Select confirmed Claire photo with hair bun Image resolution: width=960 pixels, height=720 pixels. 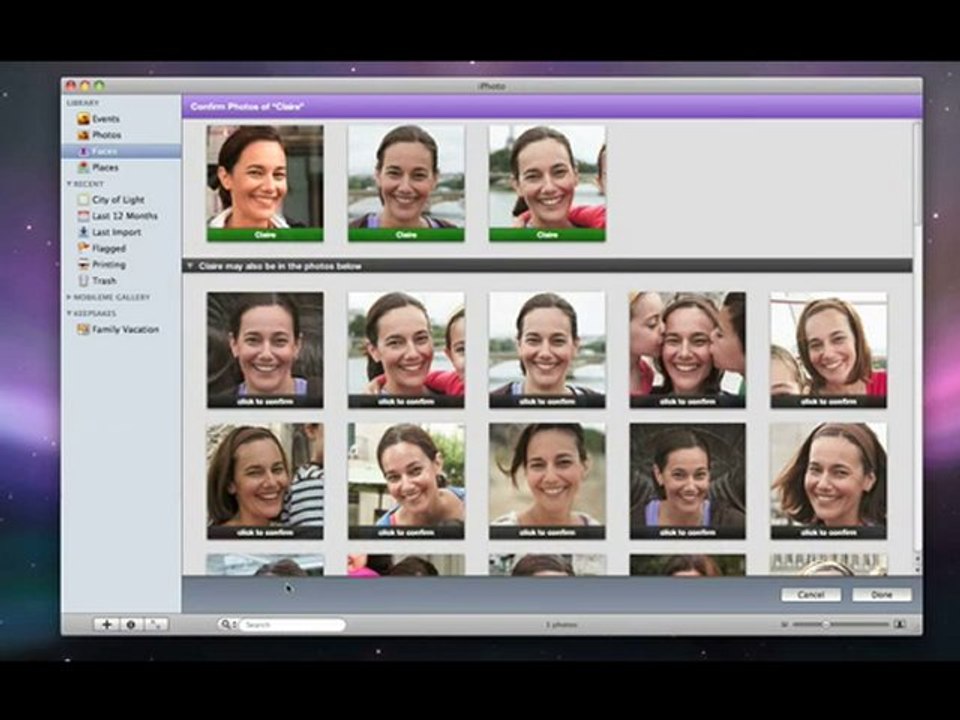tap(265, 183)
